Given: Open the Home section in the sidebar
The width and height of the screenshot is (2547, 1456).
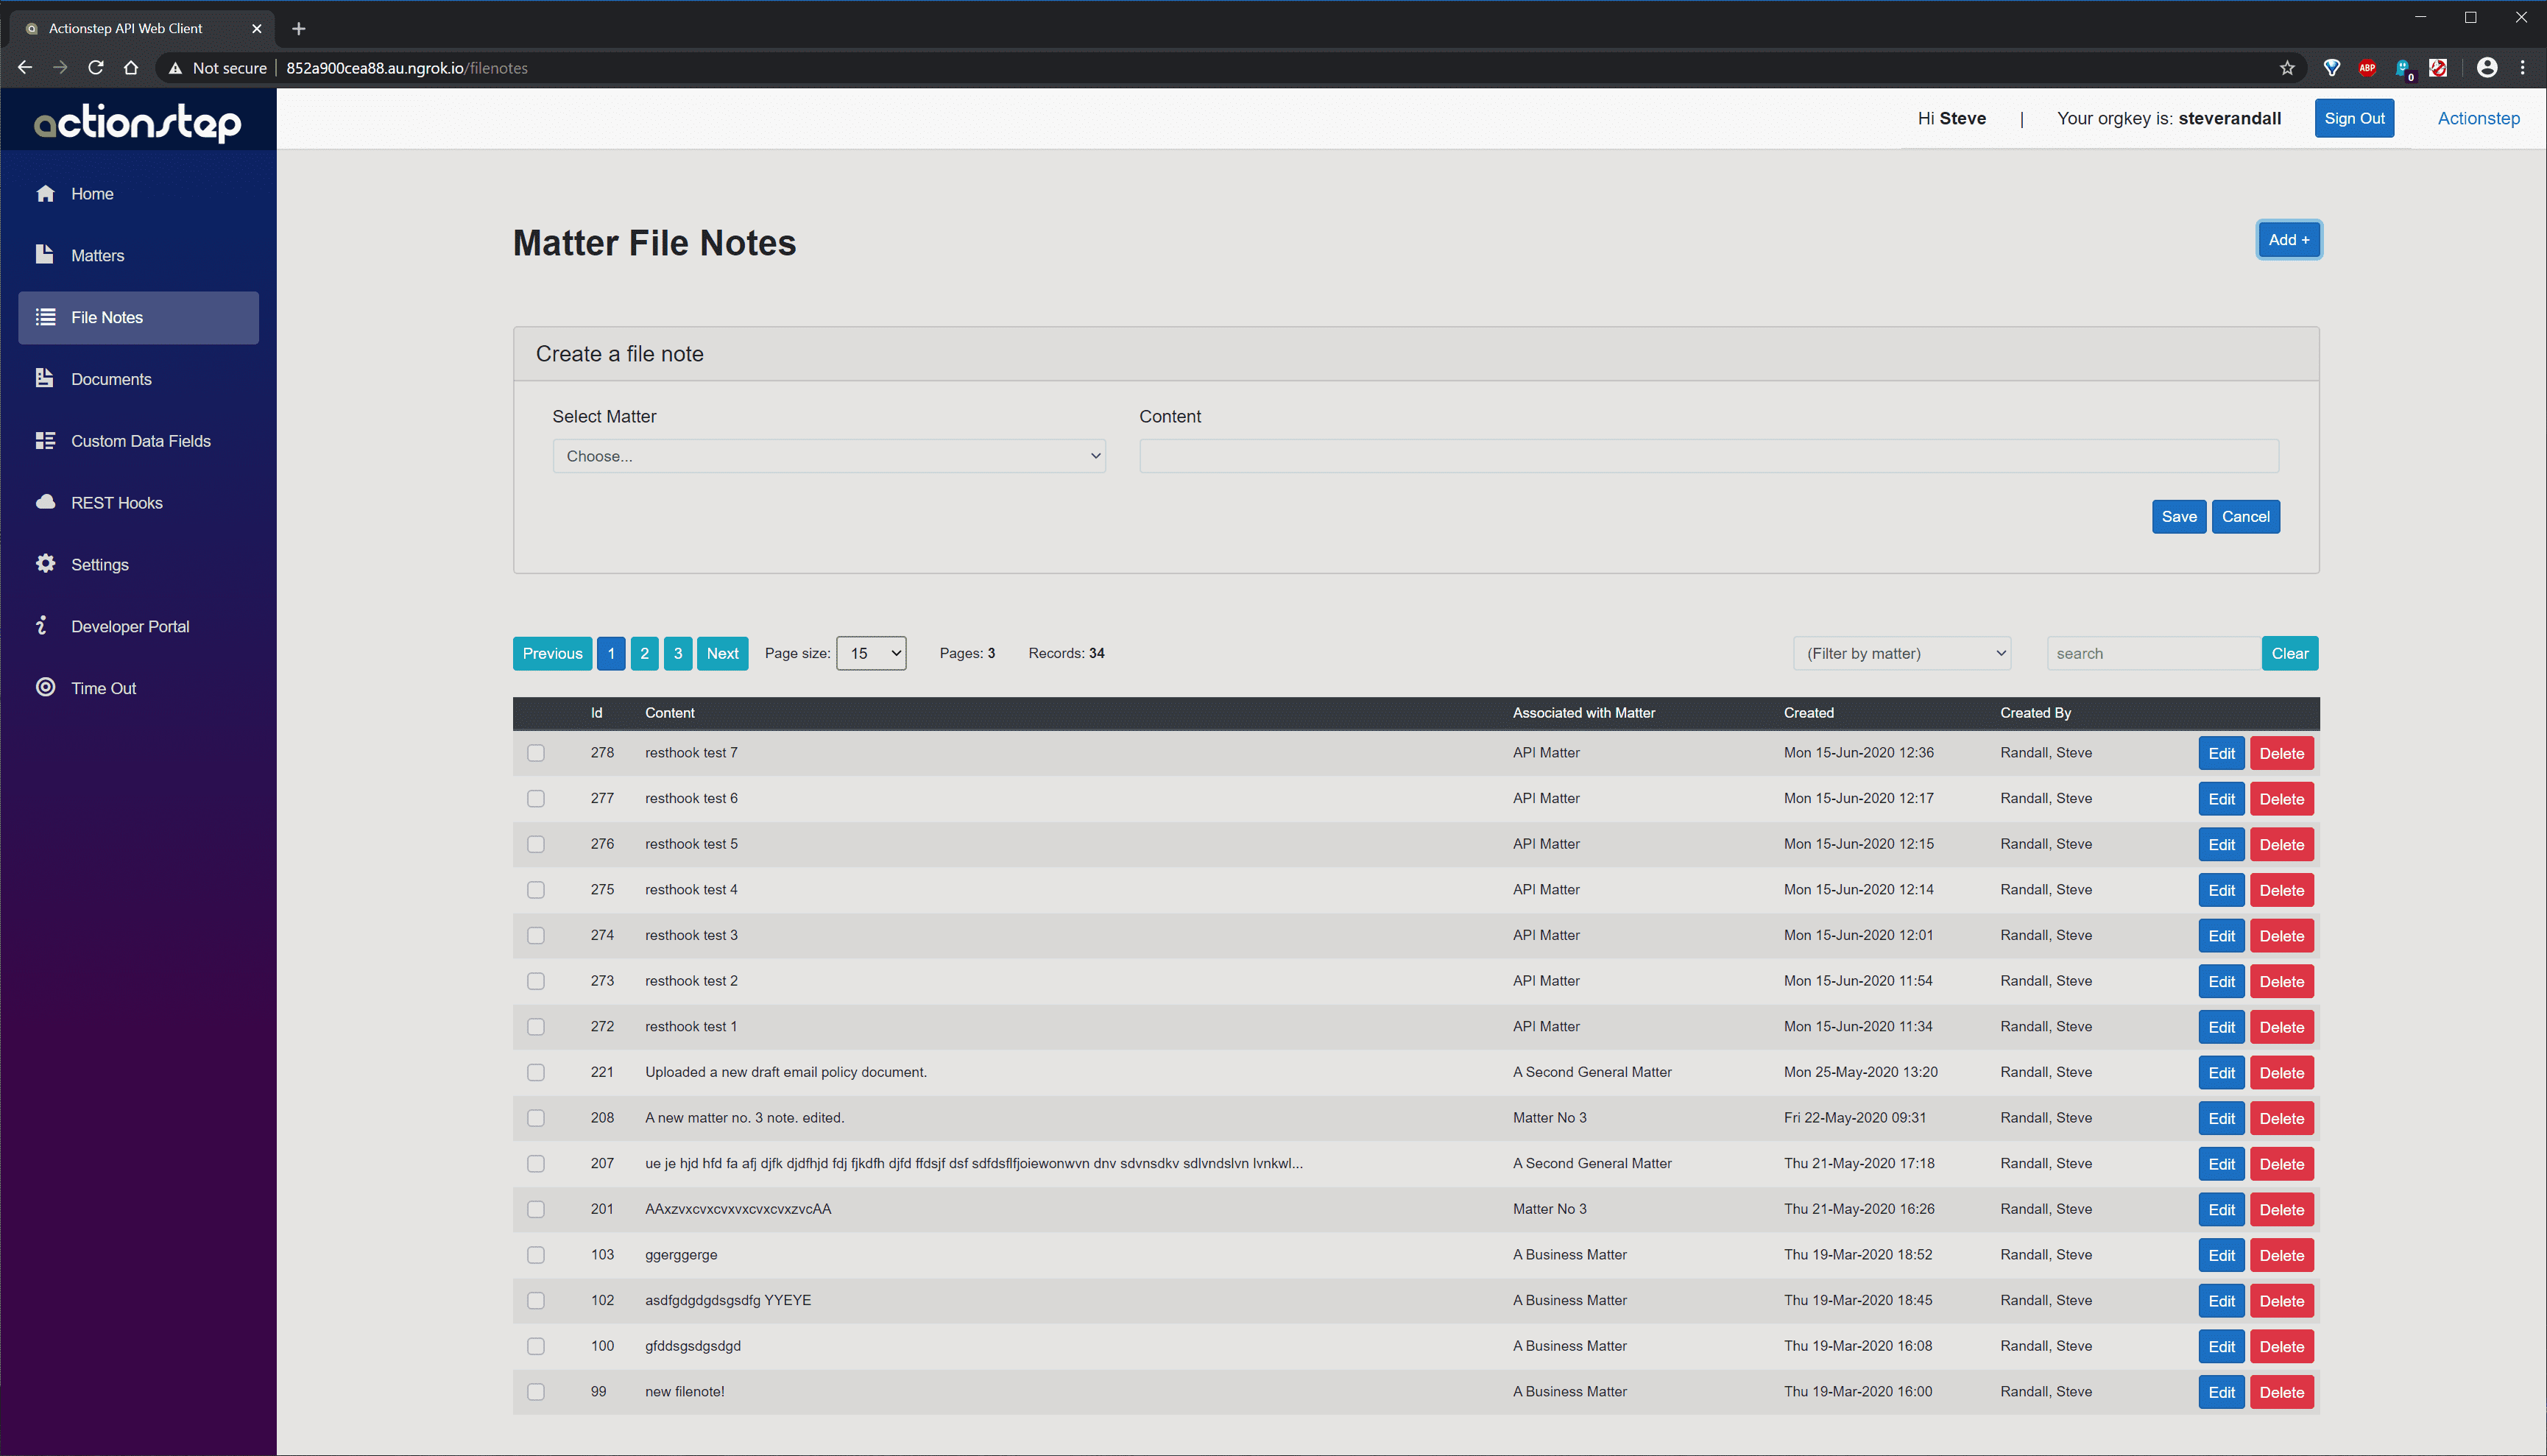Looking at the screenshot, I should 92,193.
